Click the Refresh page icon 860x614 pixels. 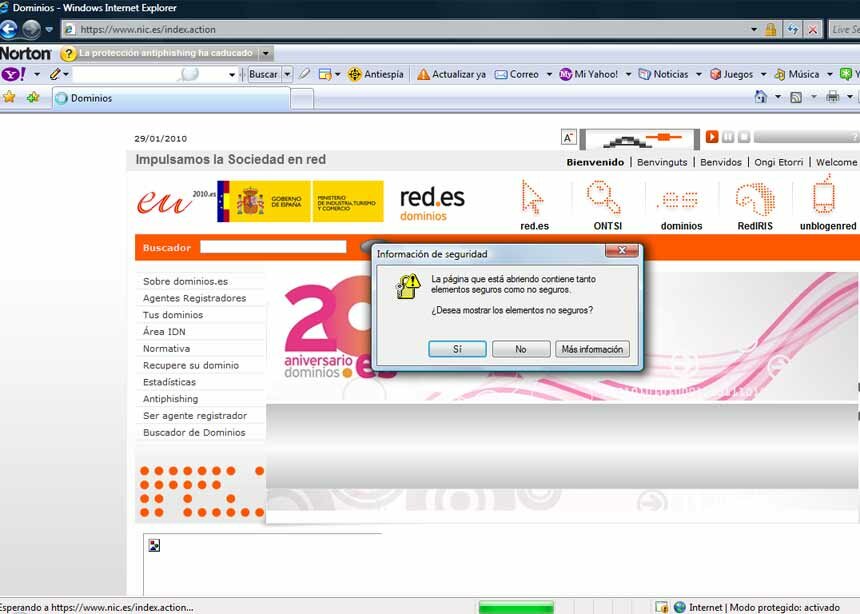792,30
